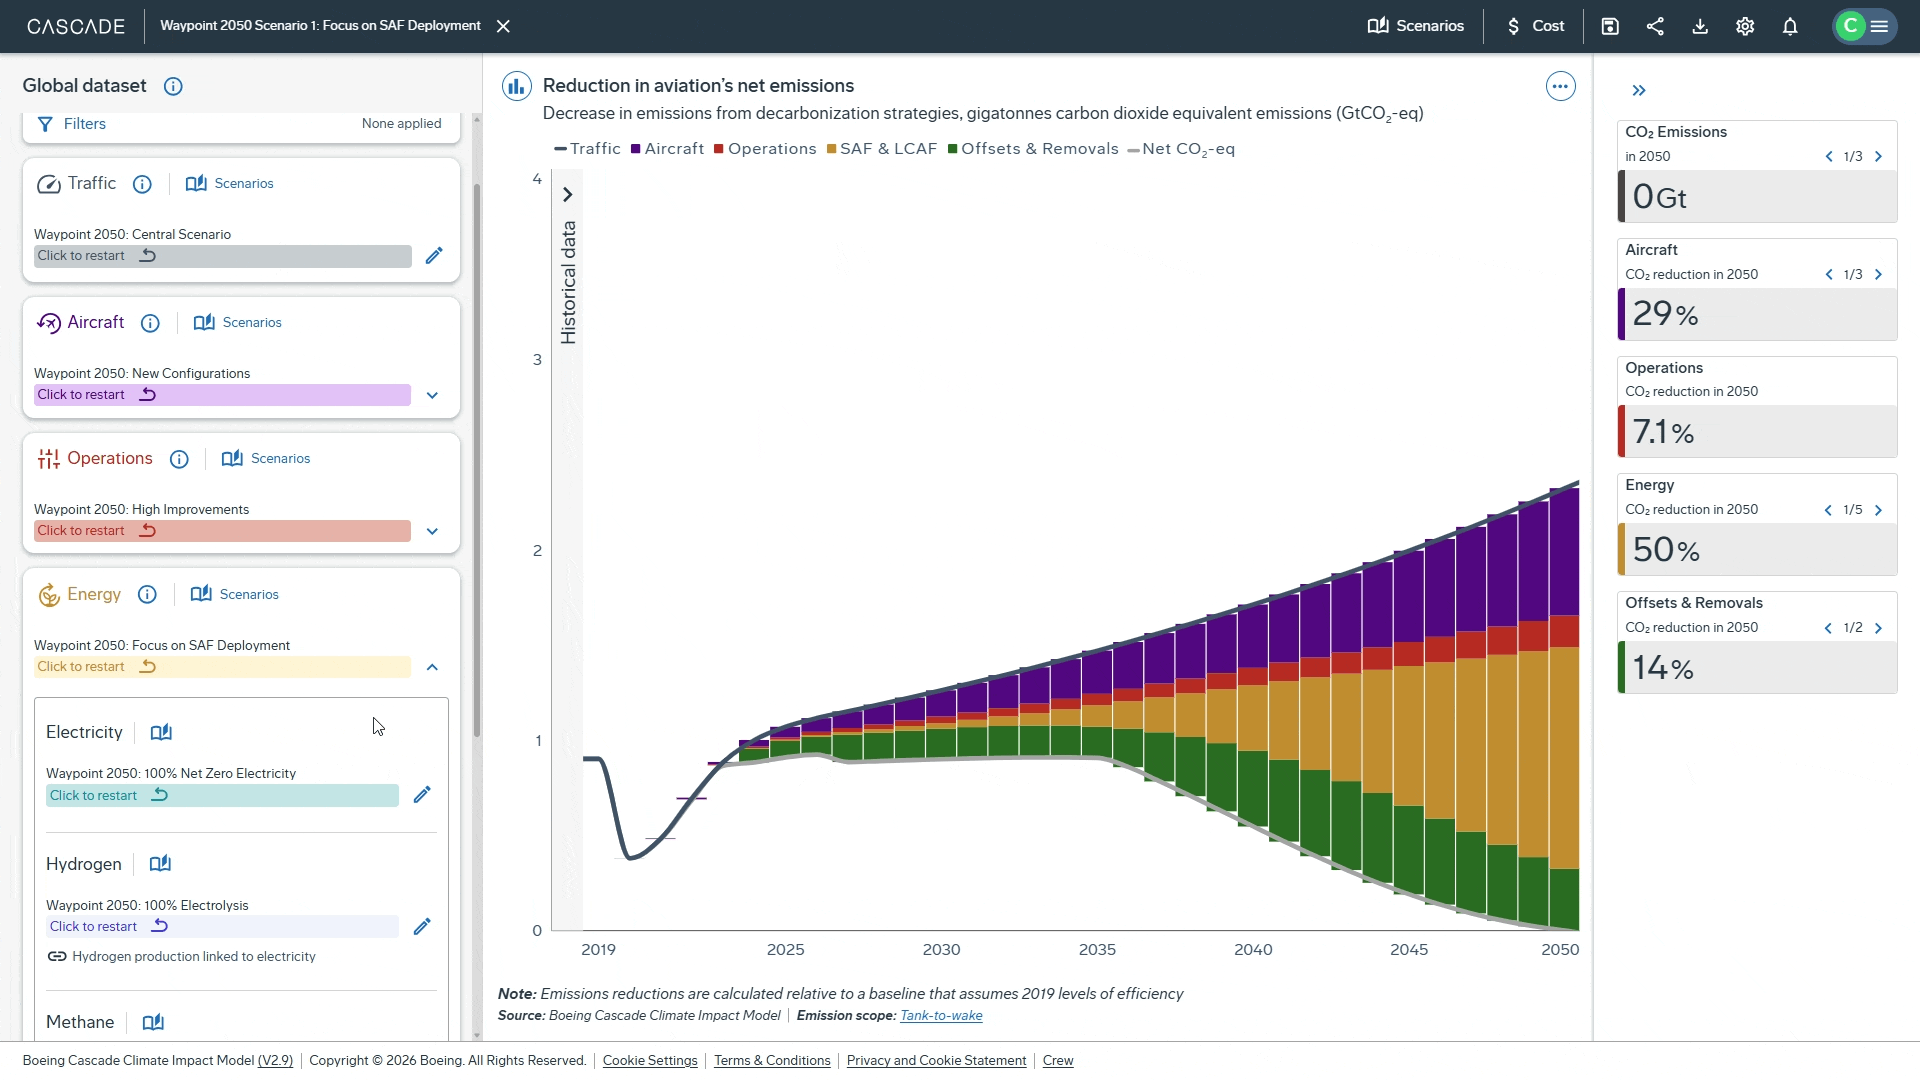Show Energy info tooltip

click(x=147, y=595)
